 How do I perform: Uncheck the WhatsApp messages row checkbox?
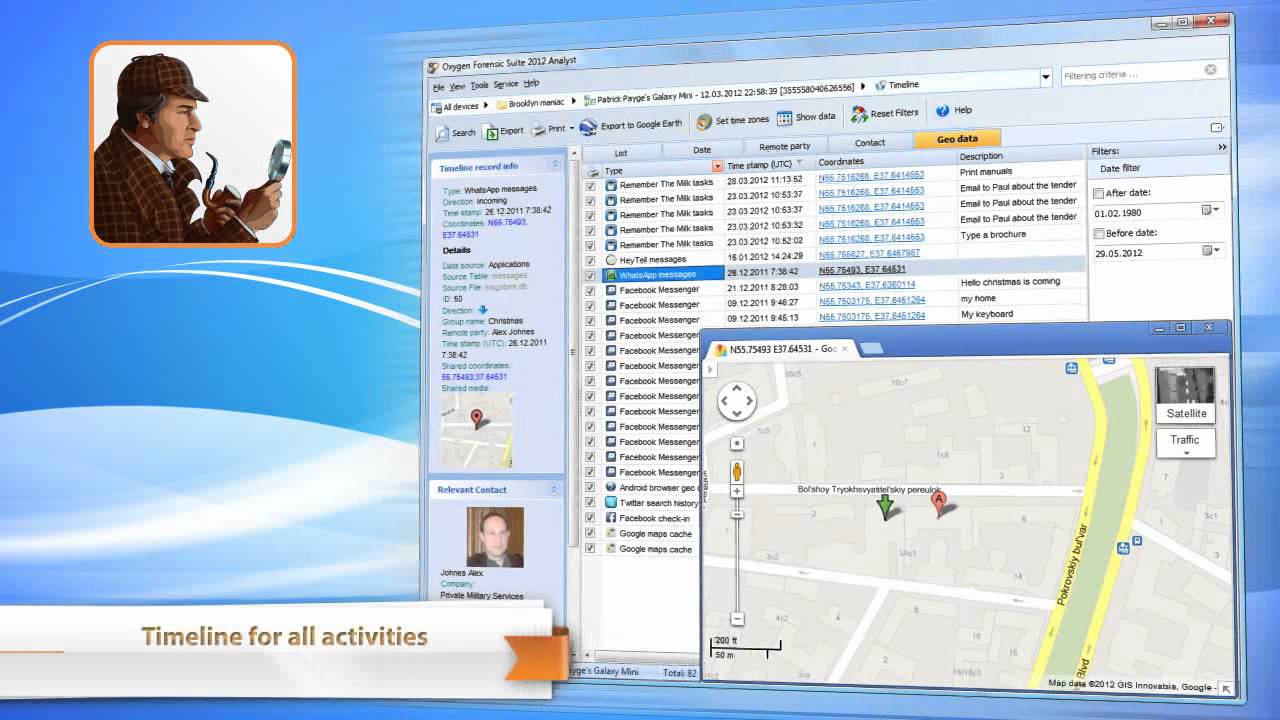tap(590, 275)
